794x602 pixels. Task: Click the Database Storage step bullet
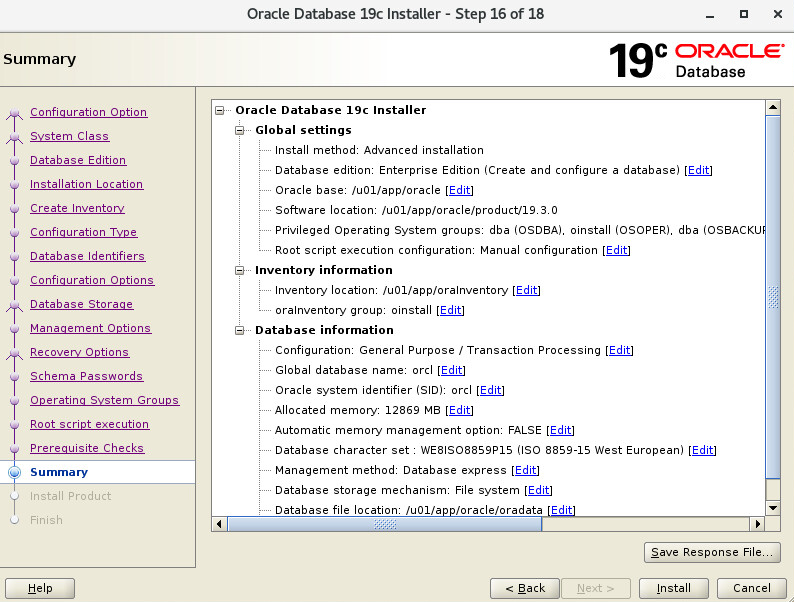[15, 305]
